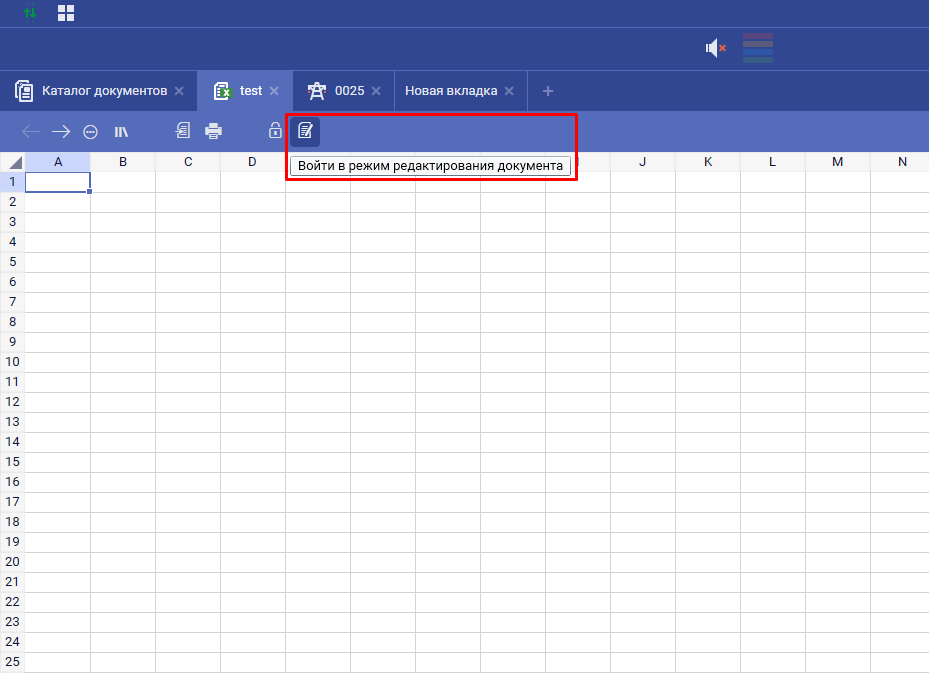Click the green up-down arrows icon
Image resolution: width=929 pixels, height=673 pixels.
pyautogui.click(x=30, y=12)
